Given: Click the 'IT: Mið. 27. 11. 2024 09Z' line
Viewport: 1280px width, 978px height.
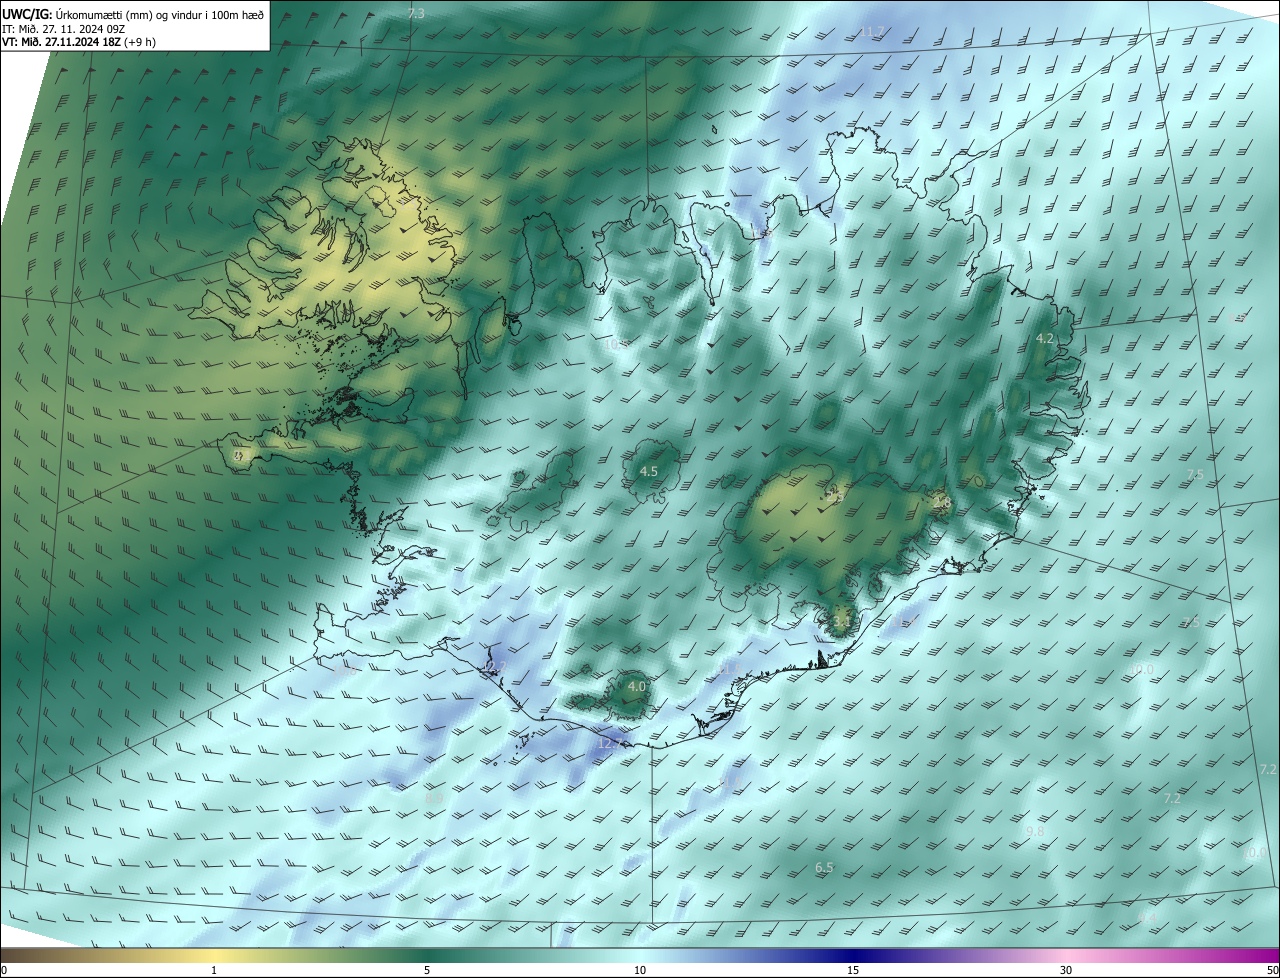Looking at the screenshot, I should [63, 29].
